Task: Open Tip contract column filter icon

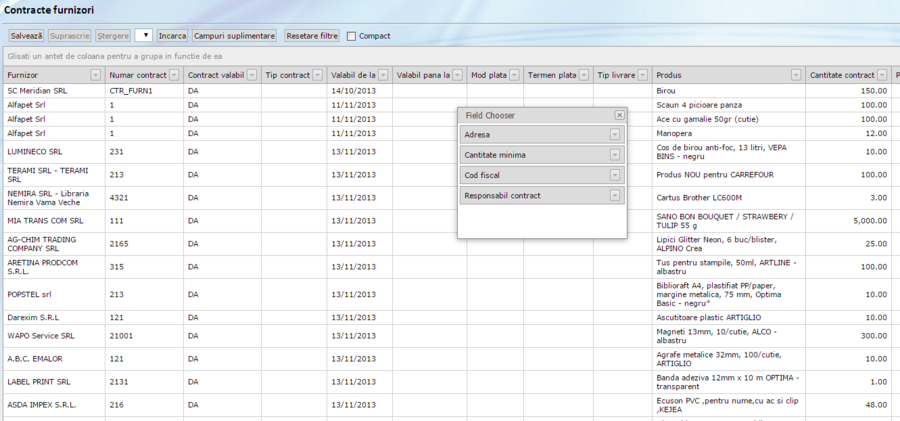Action: point(317,75)
